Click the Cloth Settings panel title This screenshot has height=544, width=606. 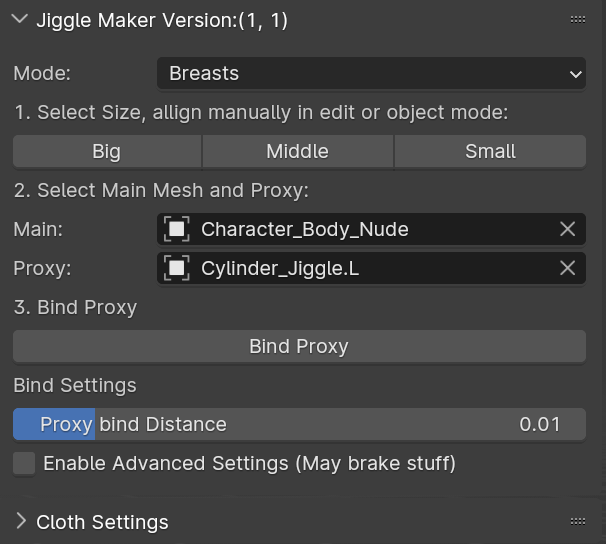click(x=102, y=522)
